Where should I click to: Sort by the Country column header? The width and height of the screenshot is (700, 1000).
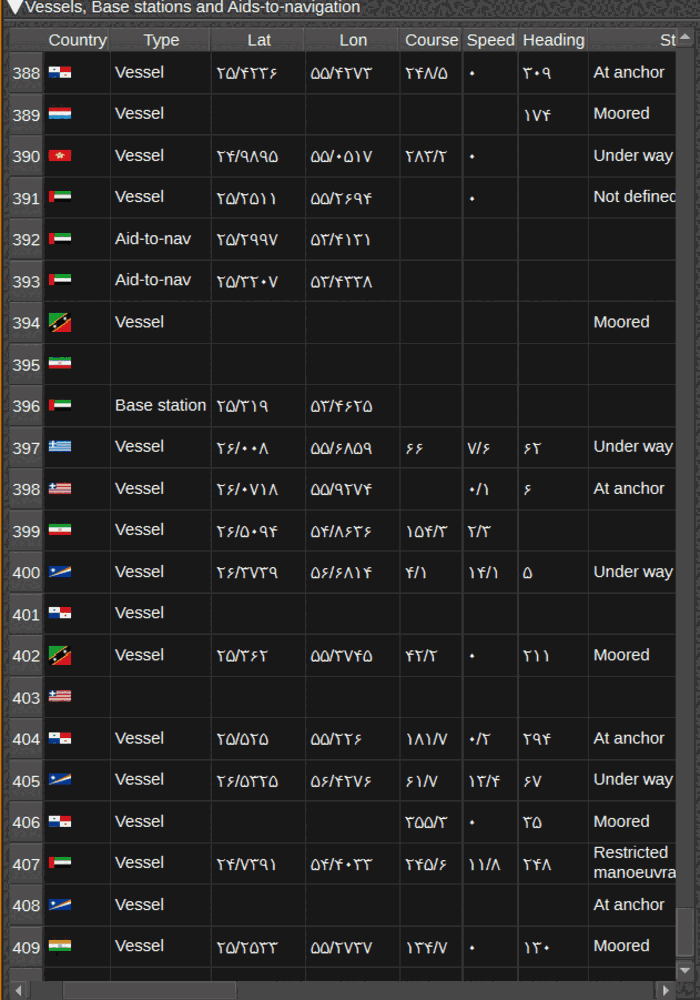pyautogui.click(x=77, y=40)
